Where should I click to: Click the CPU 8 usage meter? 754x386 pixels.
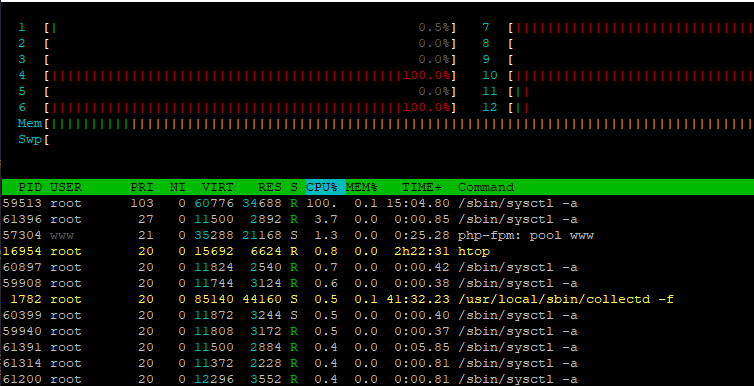tap(618, 43)
